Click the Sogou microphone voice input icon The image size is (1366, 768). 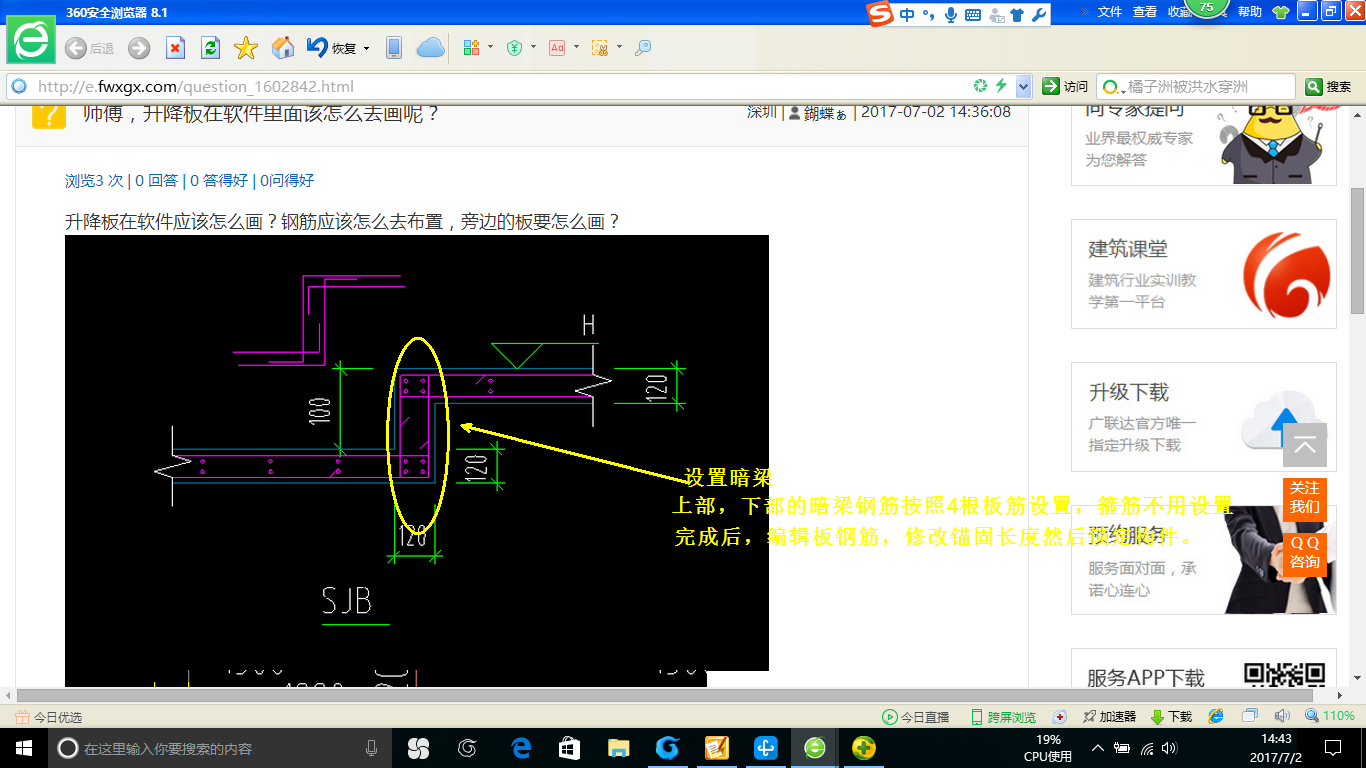950,14
